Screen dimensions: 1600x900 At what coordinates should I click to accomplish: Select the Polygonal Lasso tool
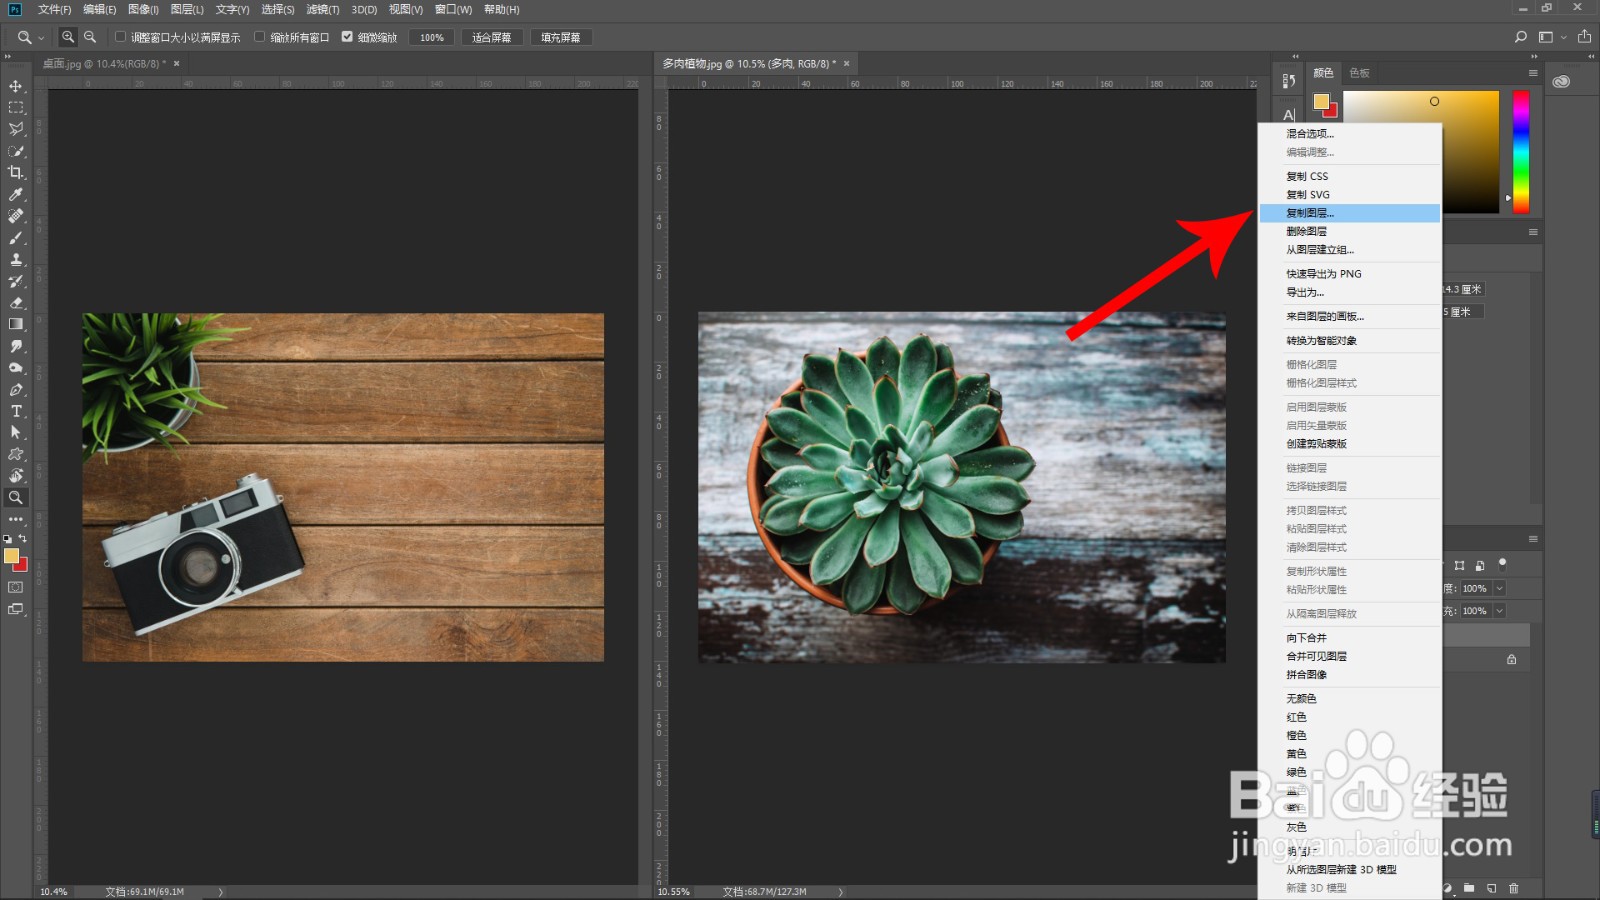coord(16,129)
